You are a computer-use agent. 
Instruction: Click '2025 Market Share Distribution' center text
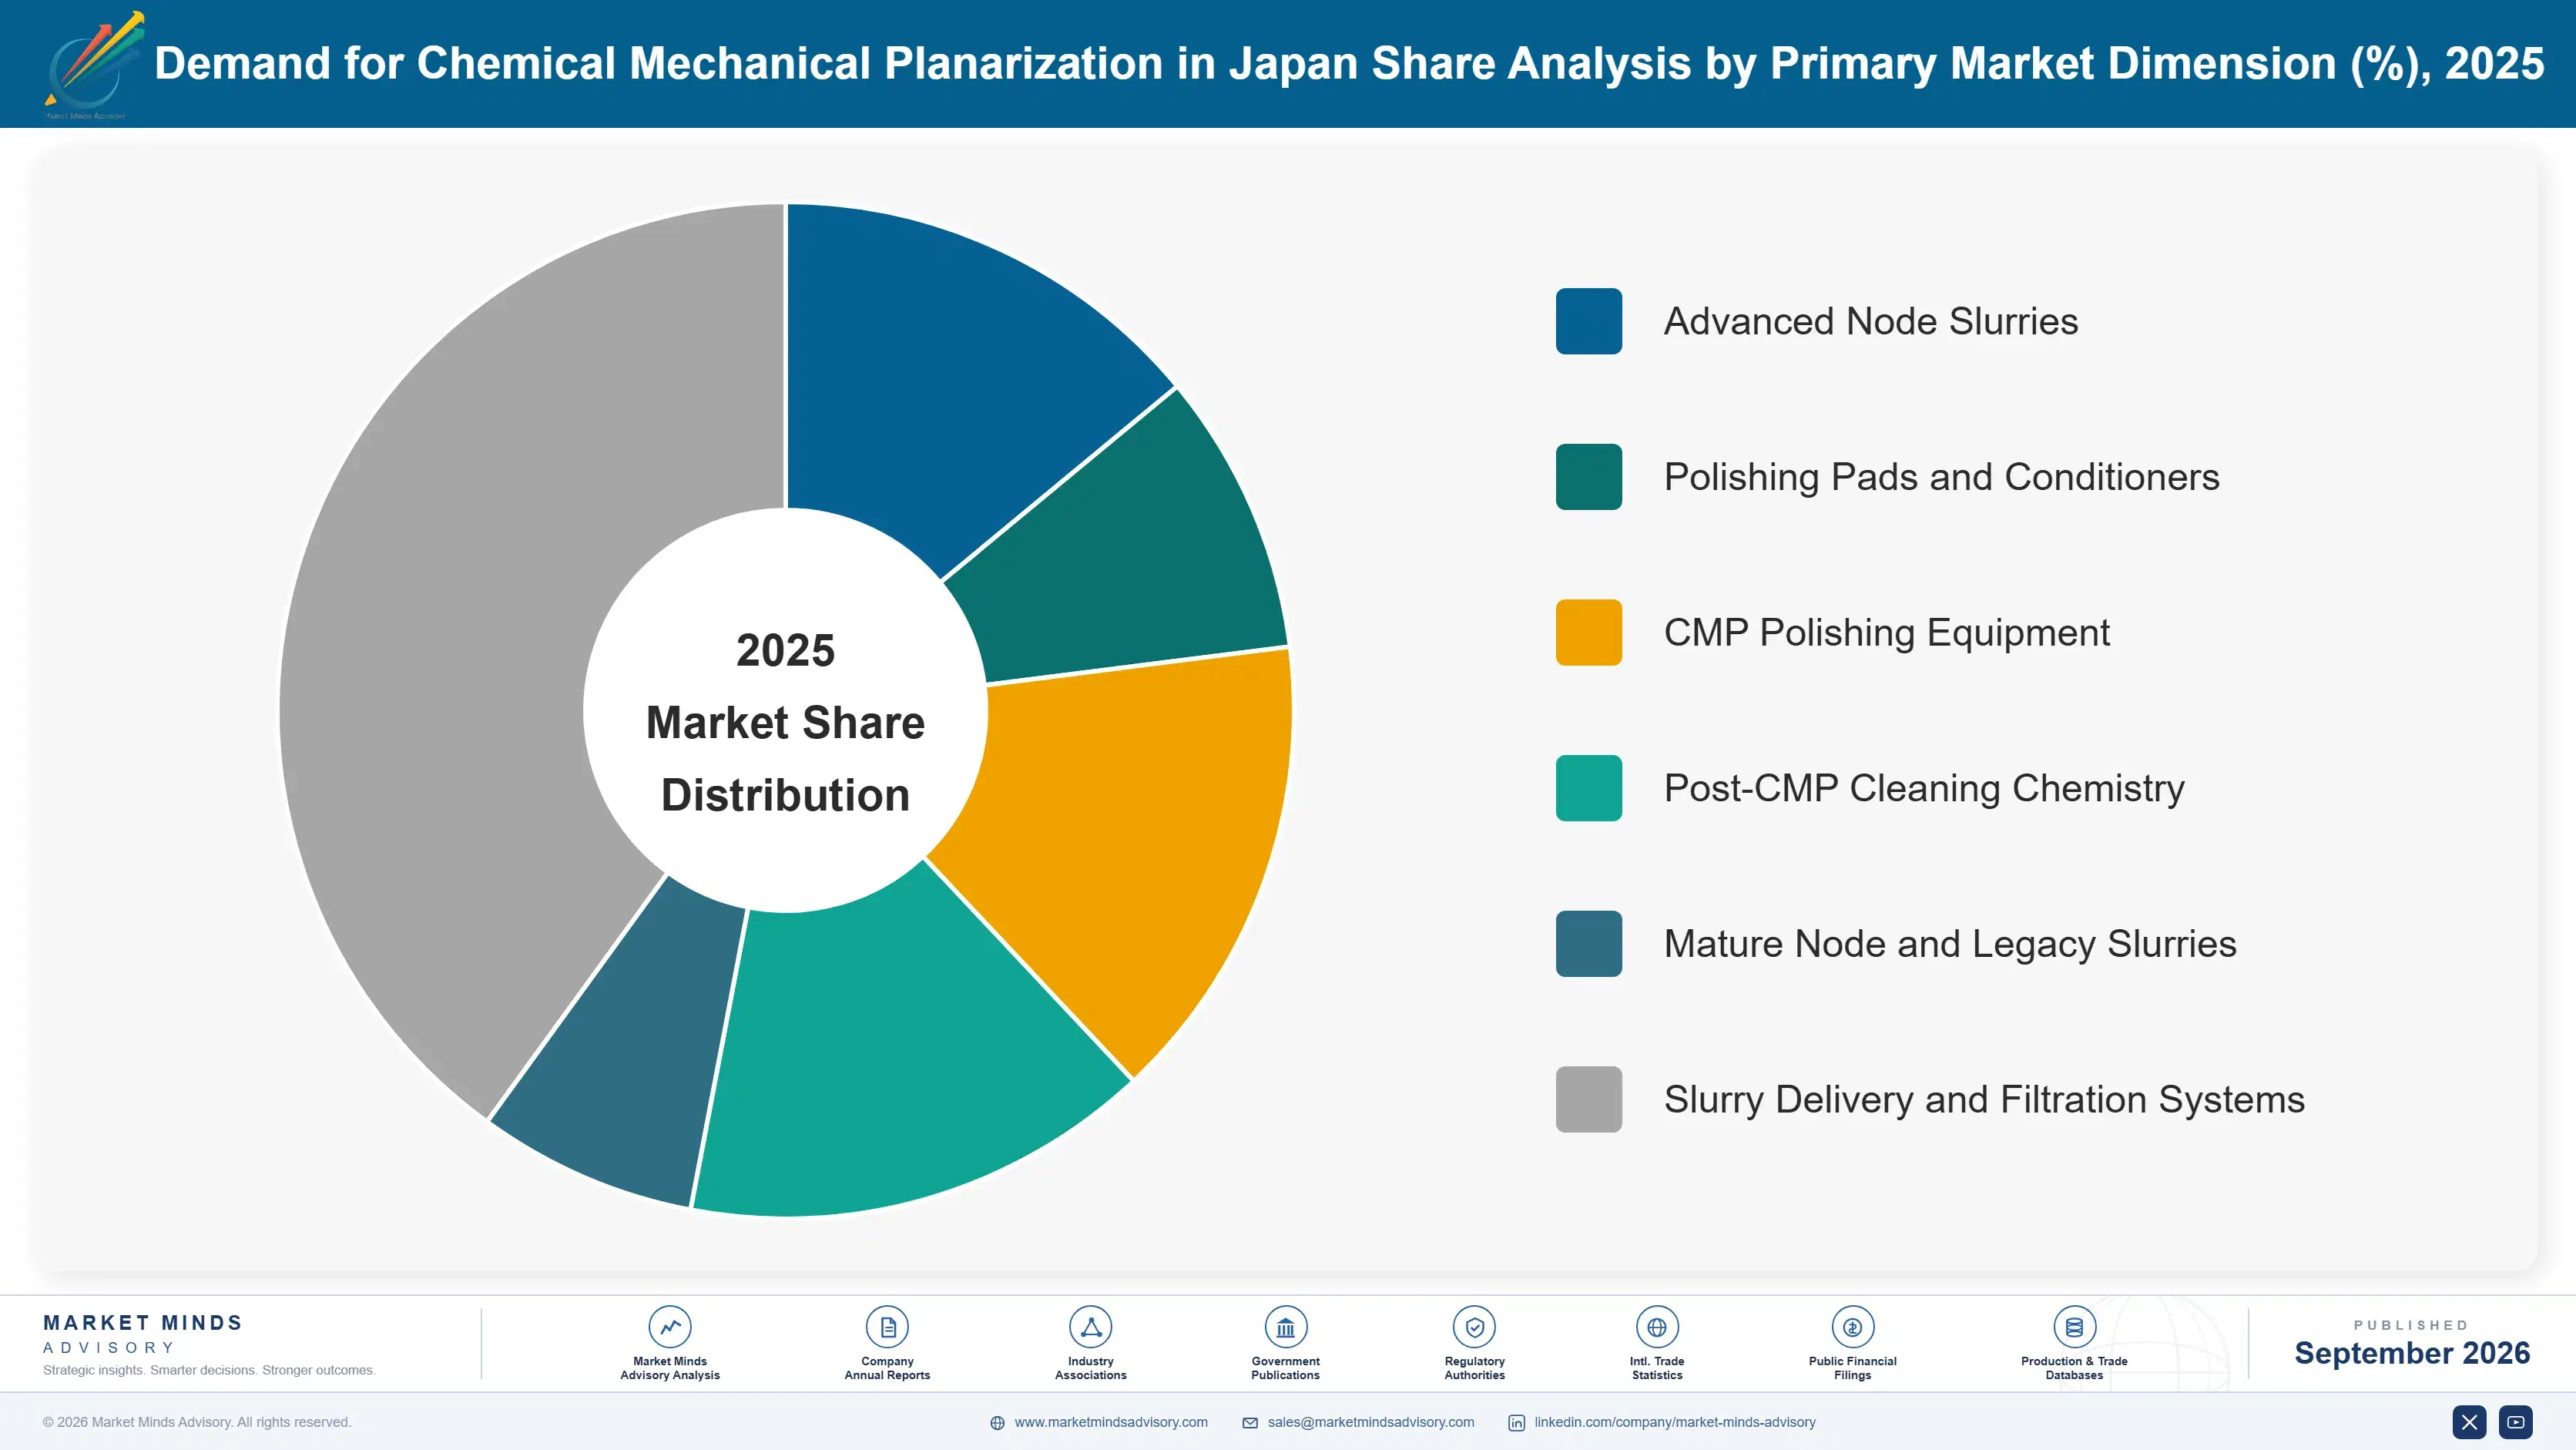coord(785,722)
